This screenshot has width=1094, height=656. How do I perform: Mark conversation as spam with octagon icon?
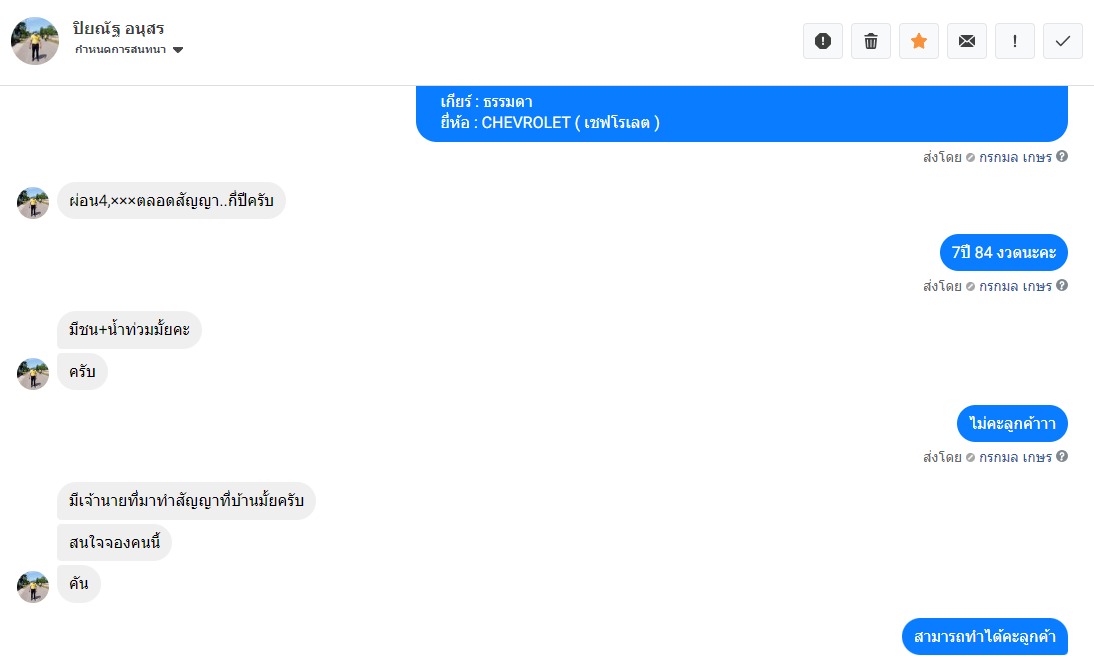[823, 41]
